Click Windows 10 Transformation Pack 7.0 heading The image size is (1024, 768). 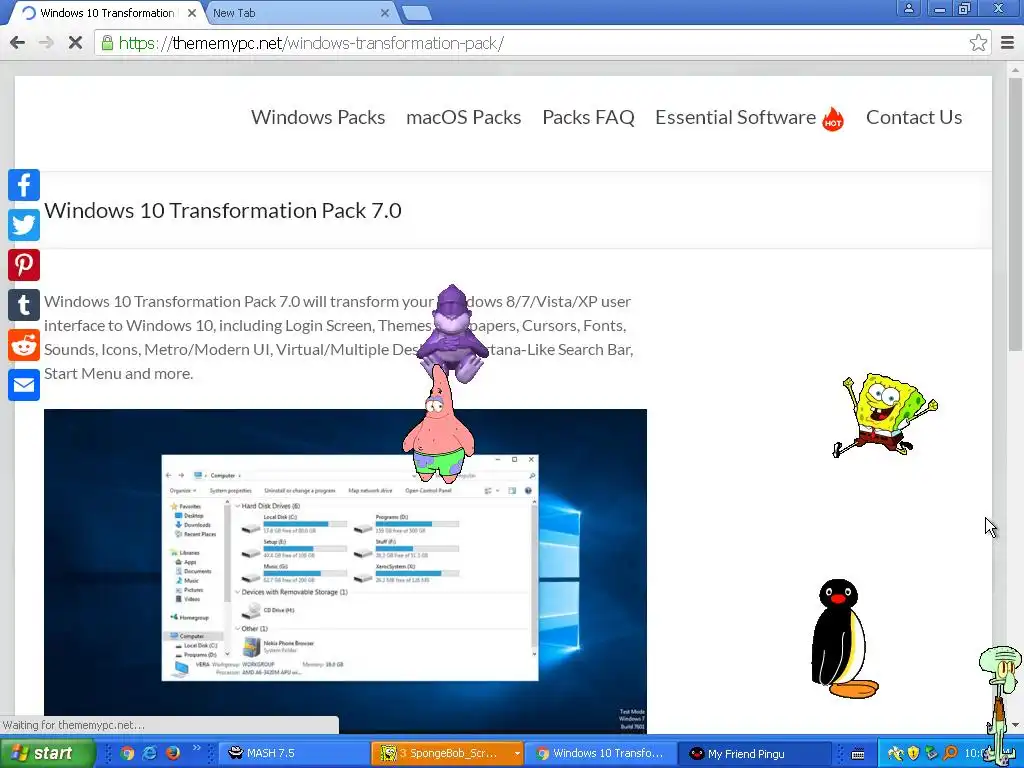click(223, 211)
